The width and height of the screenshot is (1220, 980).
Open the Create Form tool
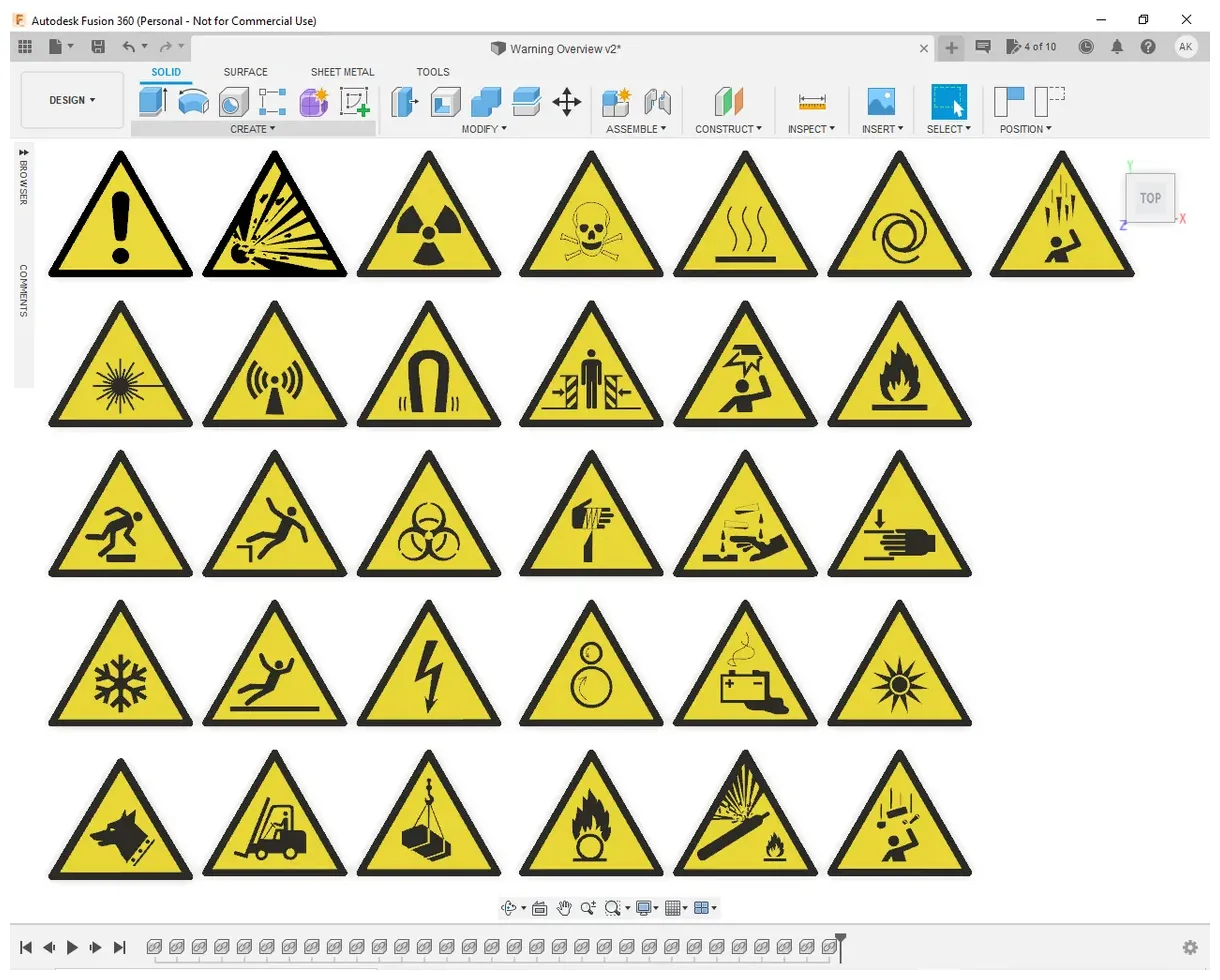click(314, 101)
